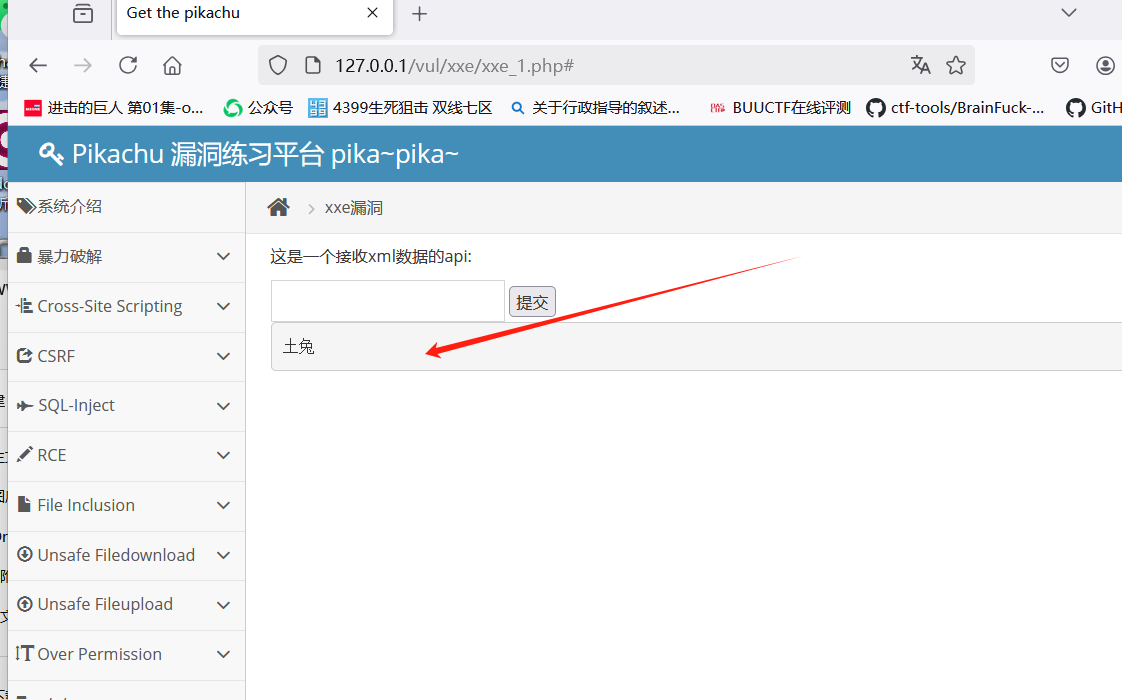Expand the SQL-Inject chevron
The width and height of the screenshot is (1122, 700).
click(x=223, y=406)
